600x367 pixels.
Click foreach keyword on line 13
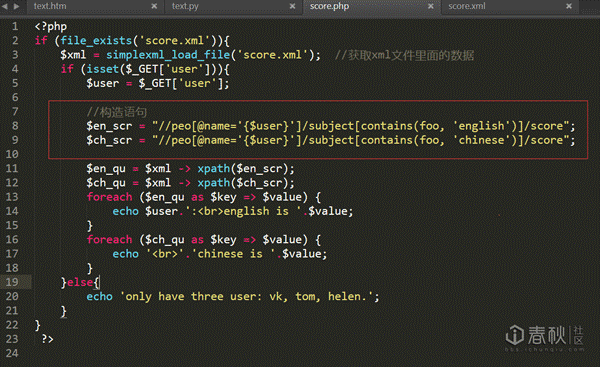[109, 197]
